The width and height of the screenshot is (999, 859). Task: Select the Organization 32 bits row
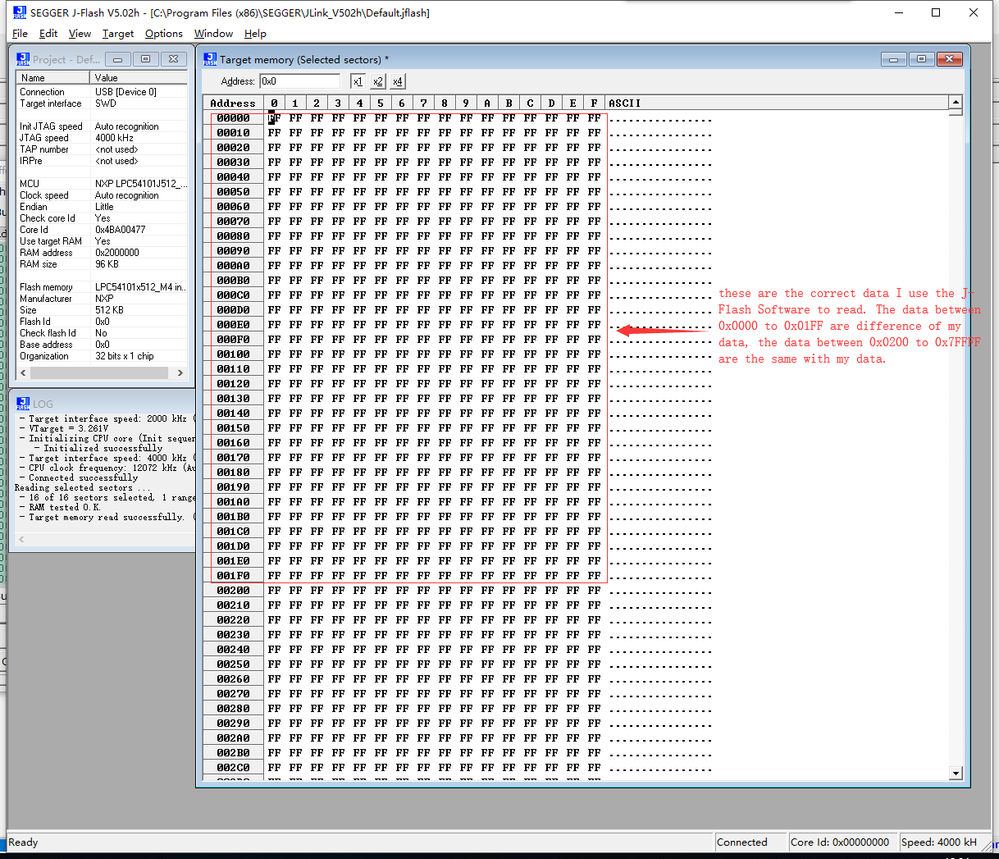102,356
